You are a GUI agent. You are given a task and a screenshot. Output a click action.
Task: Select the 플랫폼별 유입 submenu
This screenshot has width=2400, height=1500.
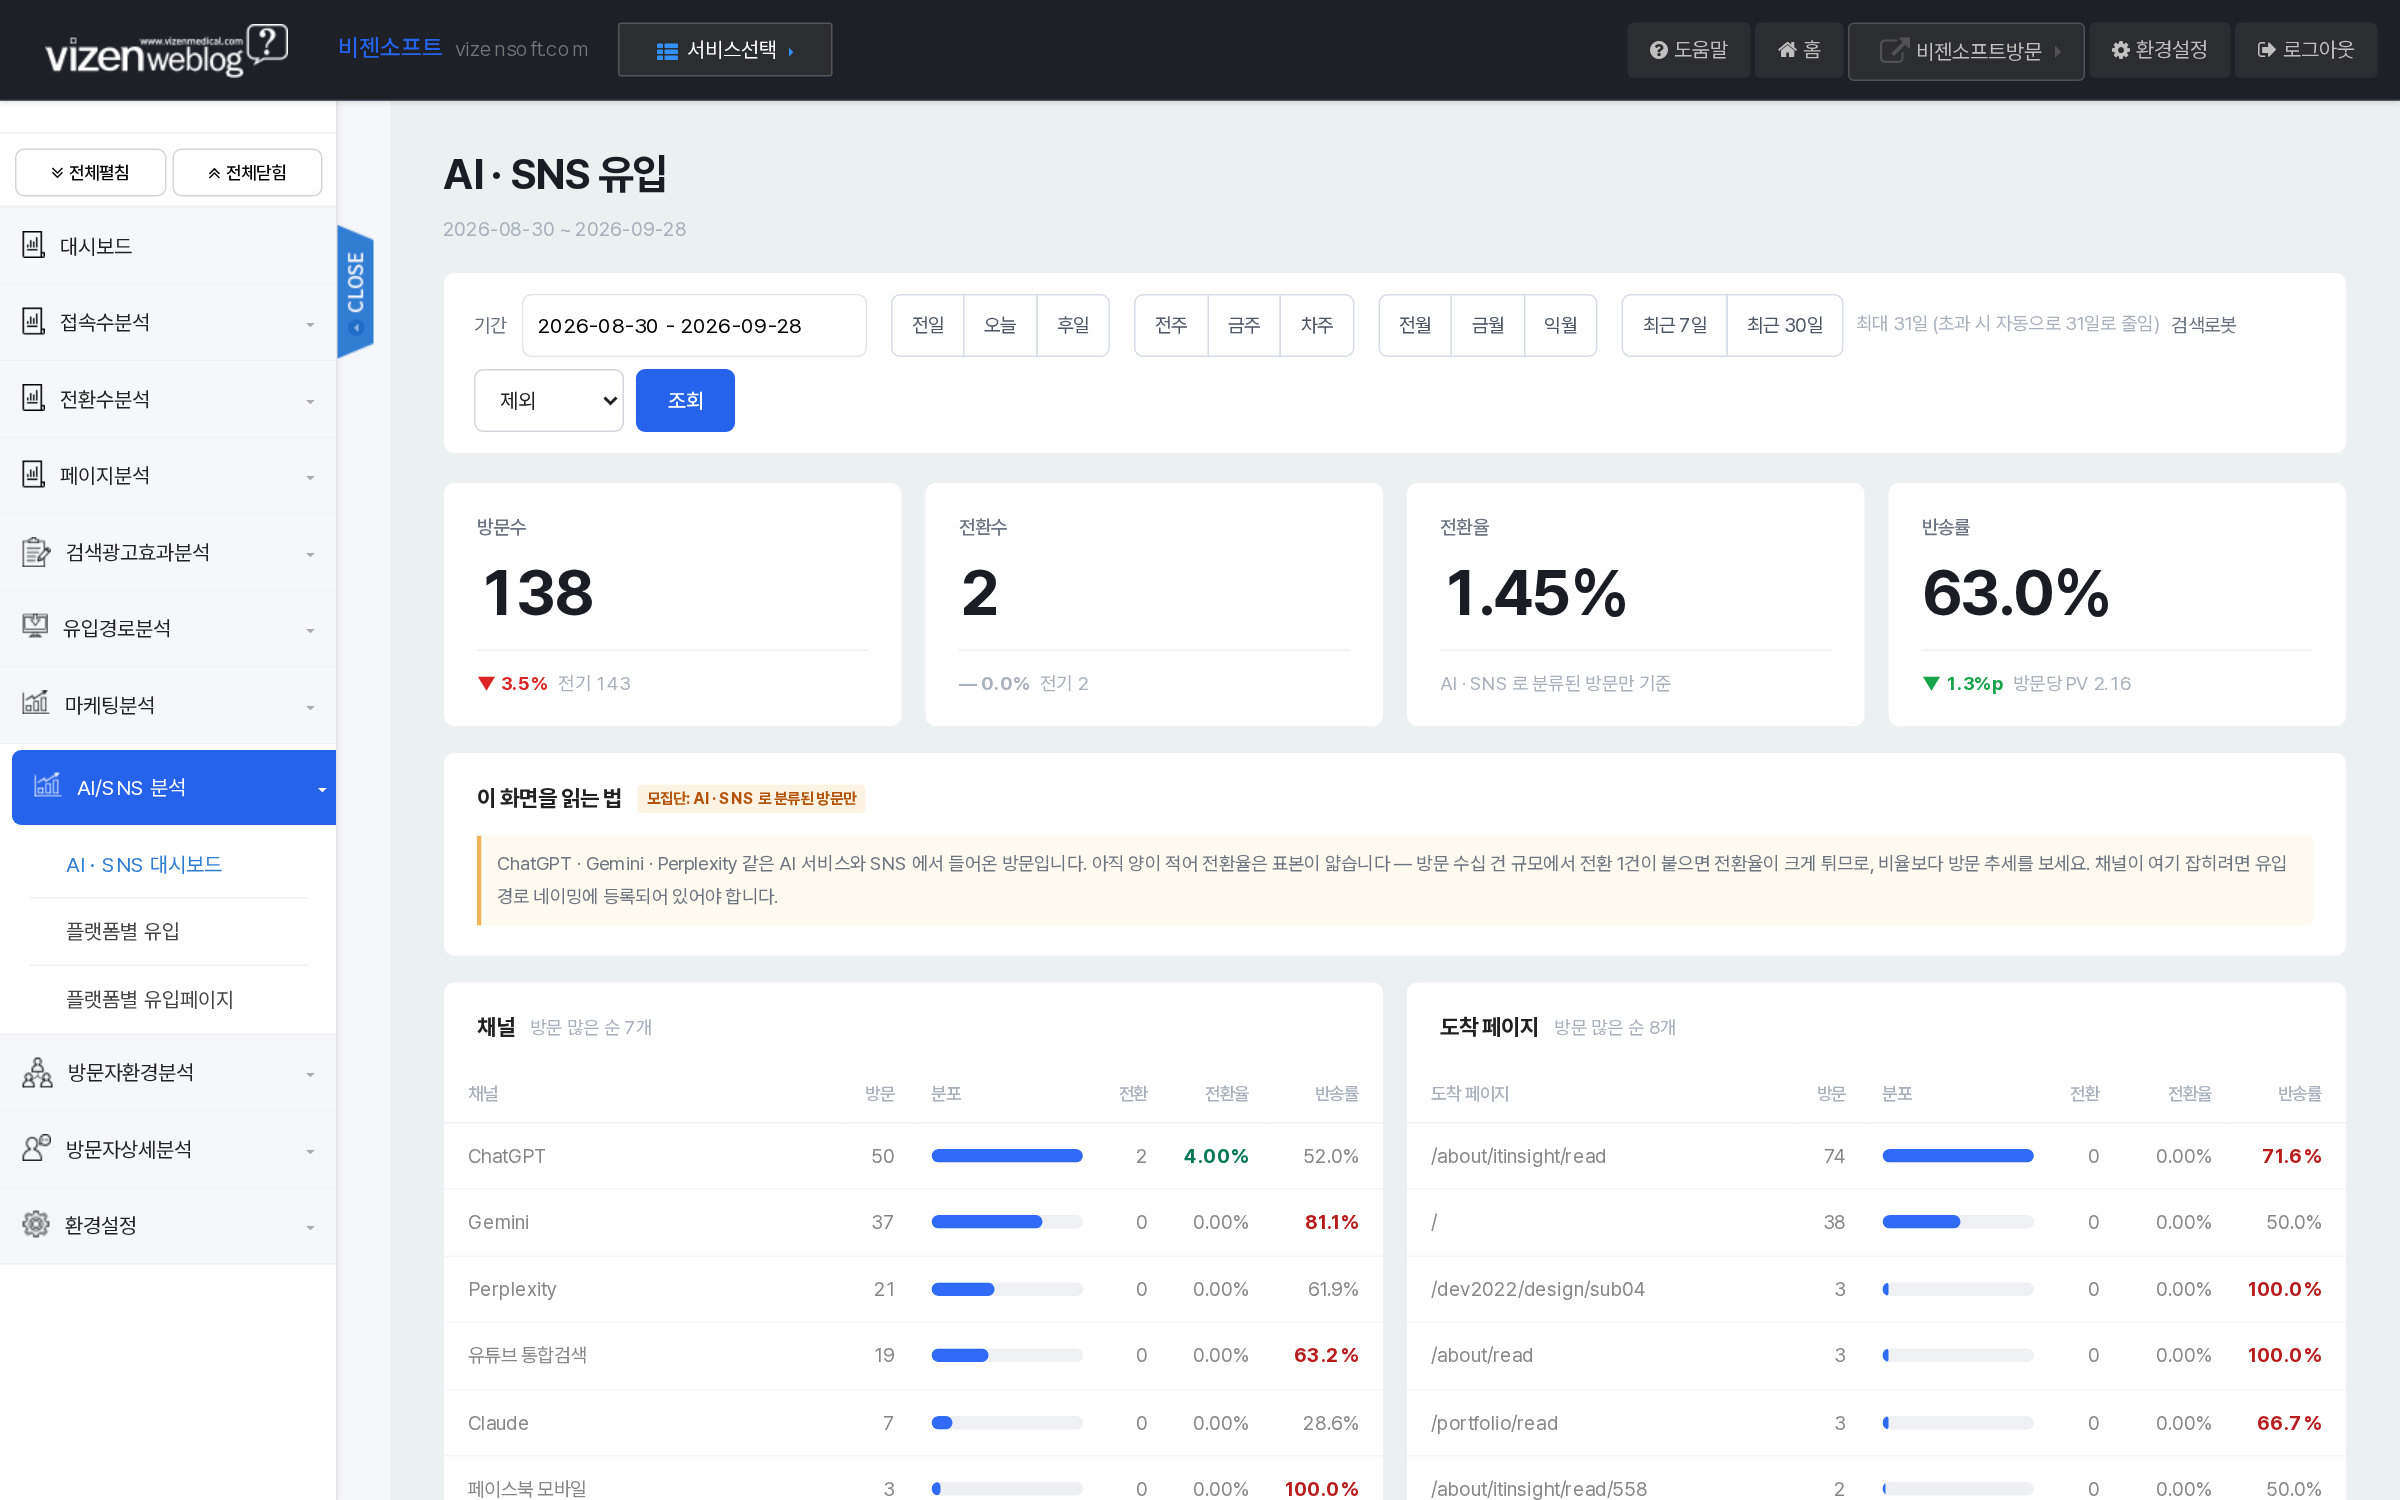point(123,931)
